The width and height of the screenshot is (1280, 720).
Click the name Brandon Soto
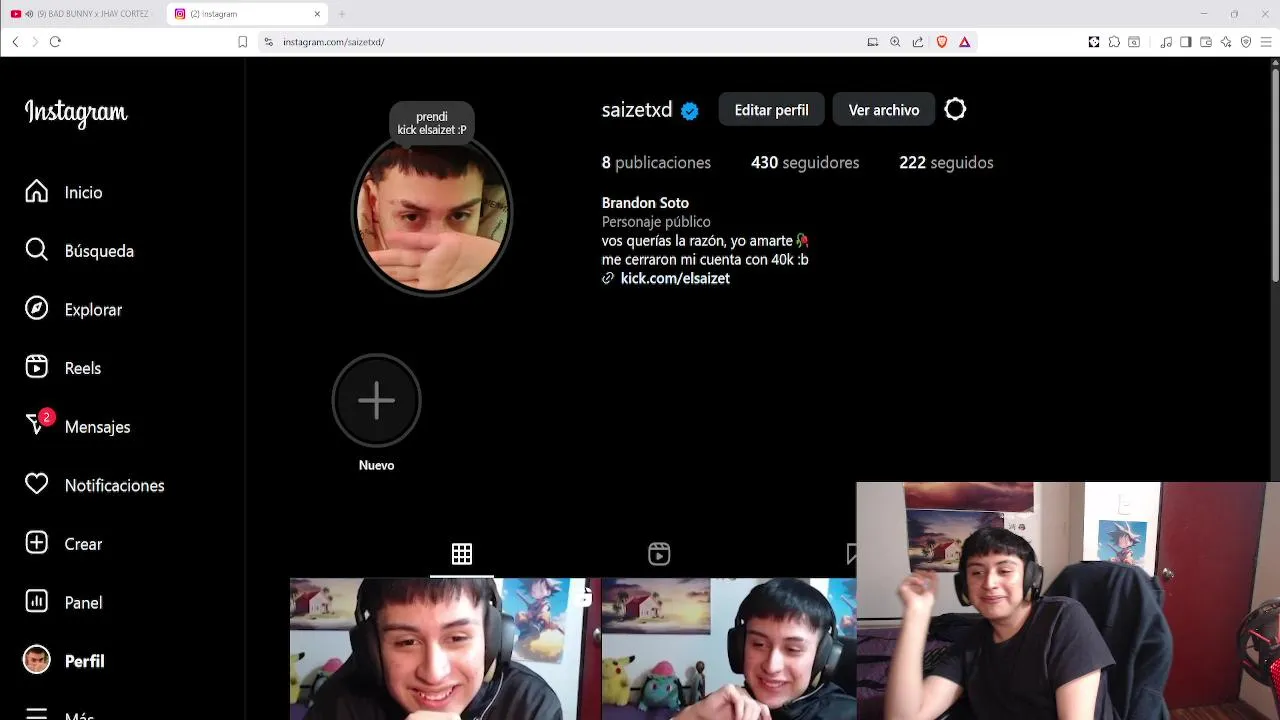click(x=645, y=203)
